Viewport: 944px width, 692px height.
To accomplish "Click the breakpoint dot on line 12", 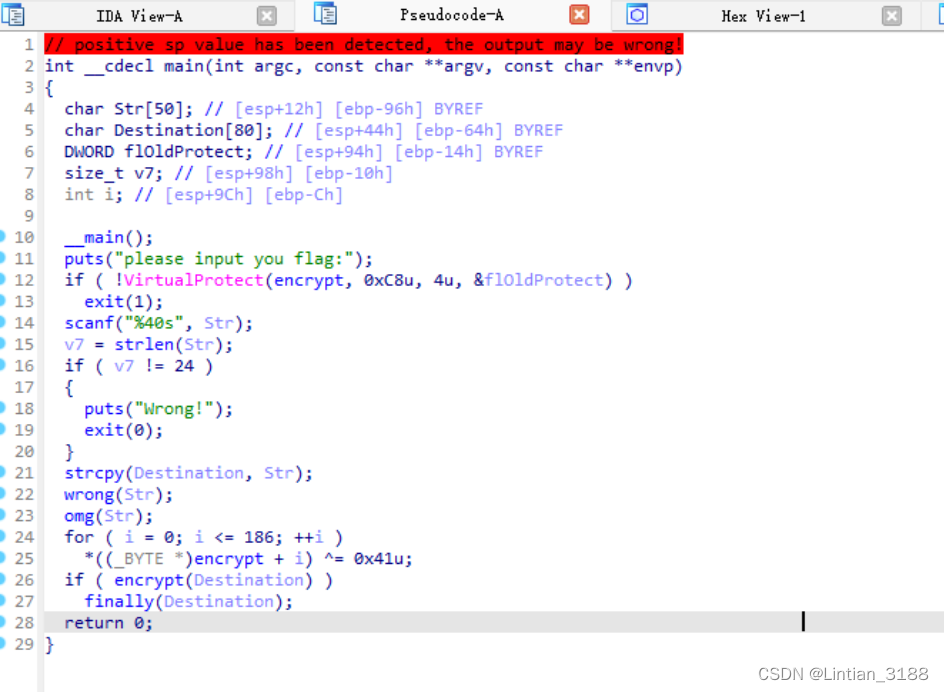I will tap(2, 279).
